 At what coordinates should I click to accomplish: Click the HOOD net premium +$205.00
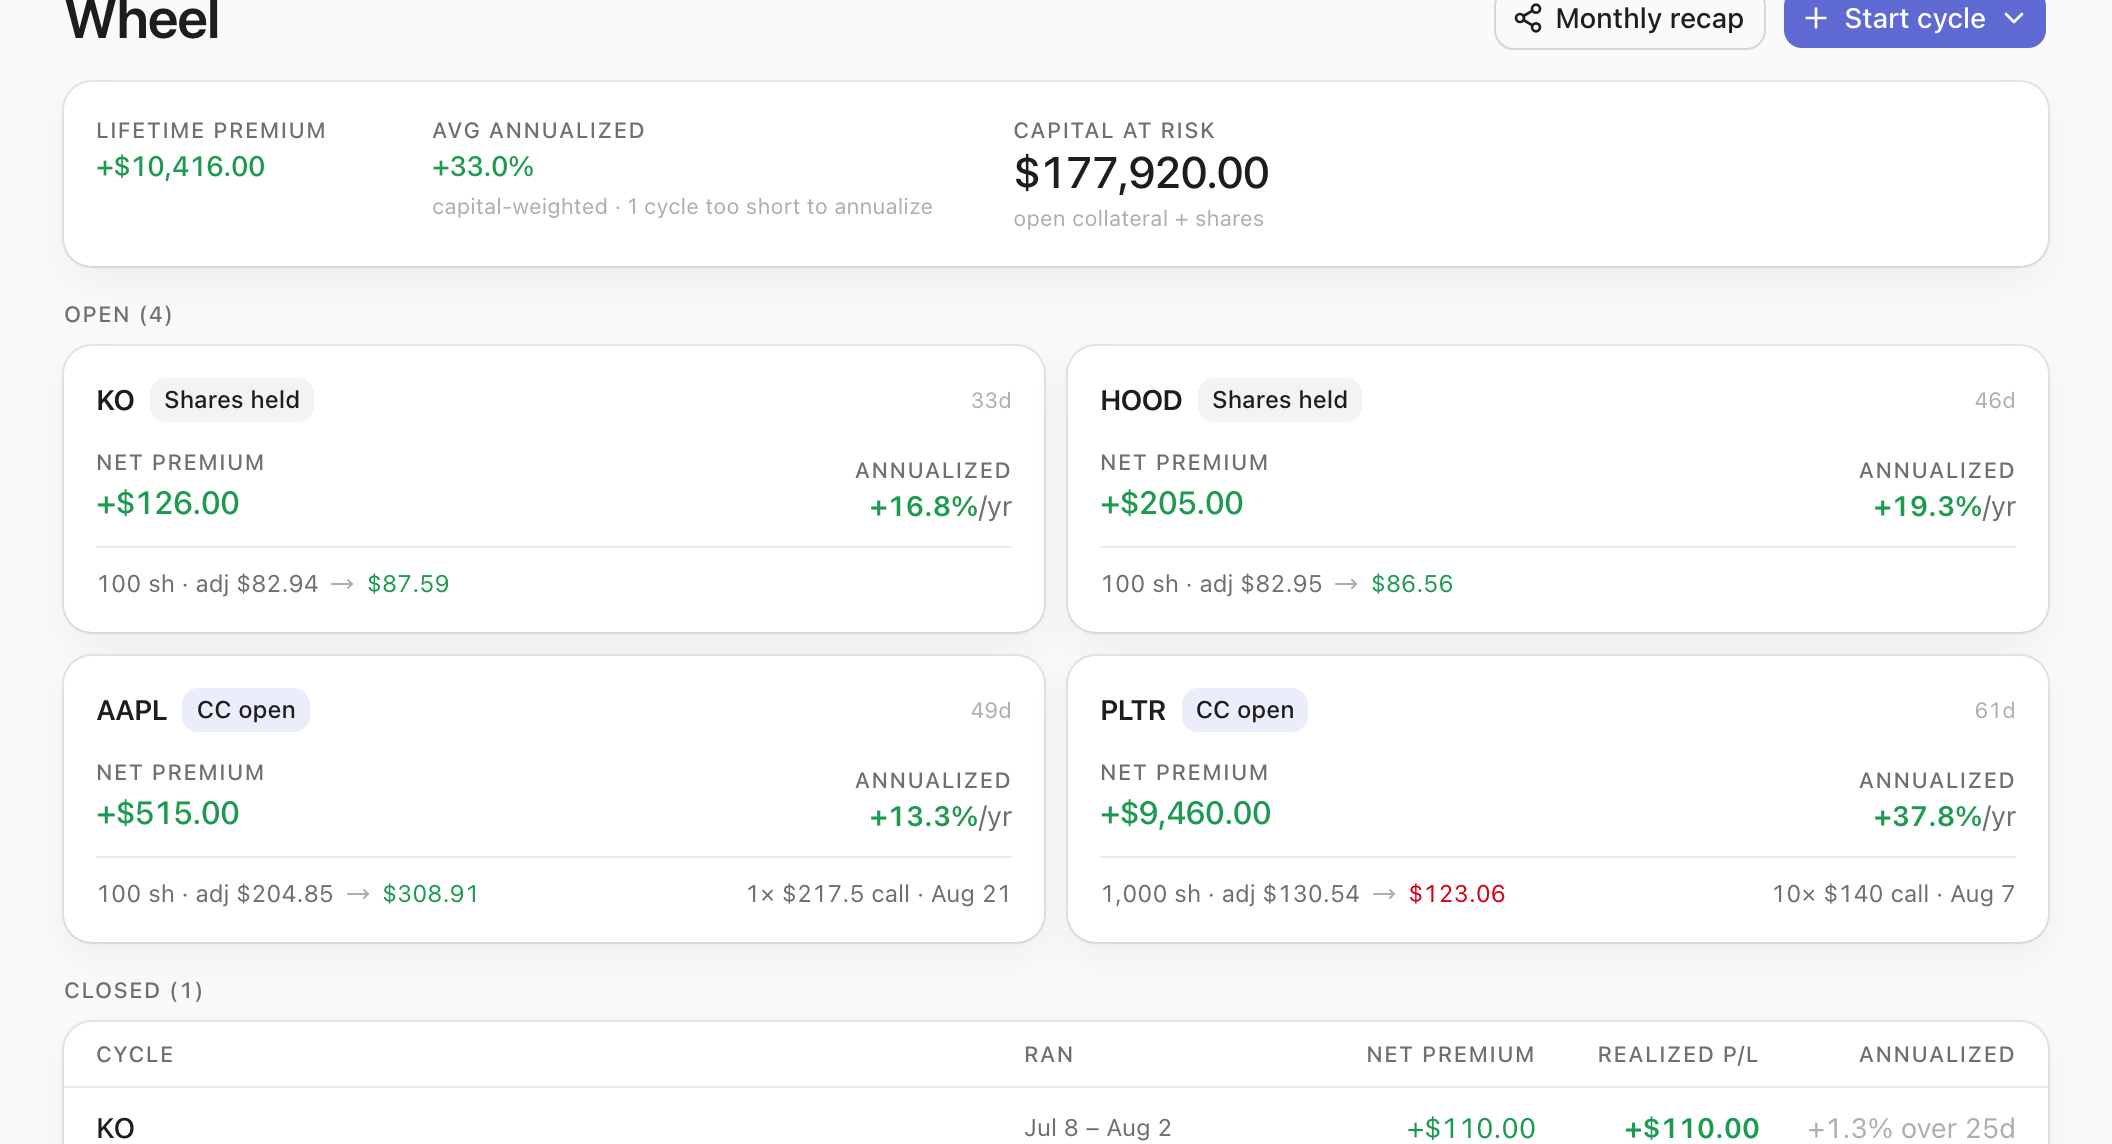(x=1172, y=503)
